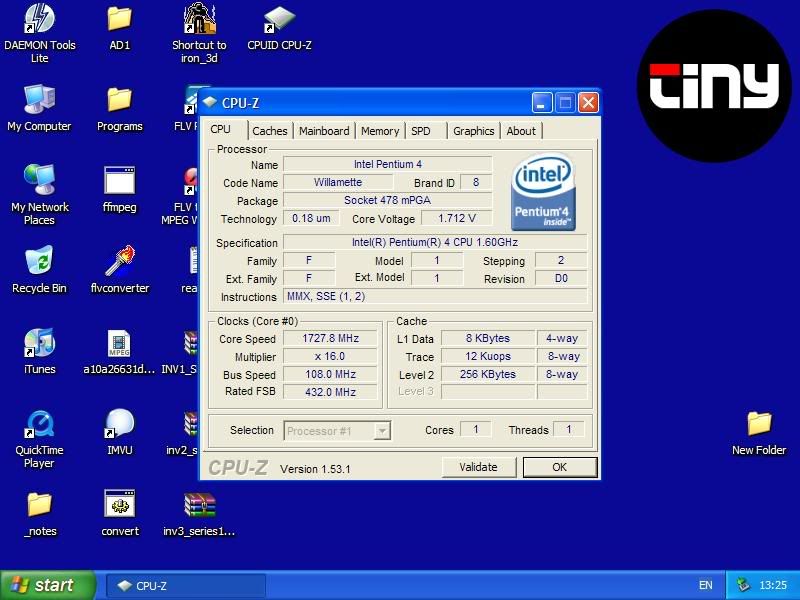Close the CPU-Z window
Image resolution: width=800 pixels, height=600 pixels.
tap(588, 103)
